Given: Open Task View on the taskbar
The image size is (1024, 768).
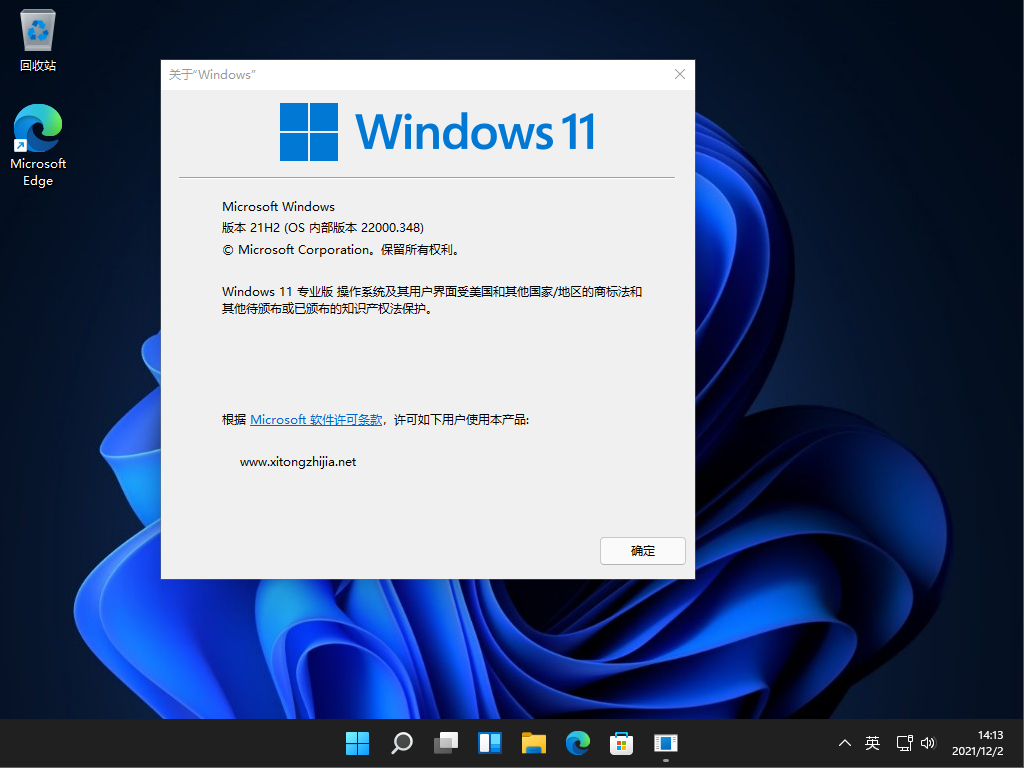Looking at the screenshot, I should click(x=445, y=743).
